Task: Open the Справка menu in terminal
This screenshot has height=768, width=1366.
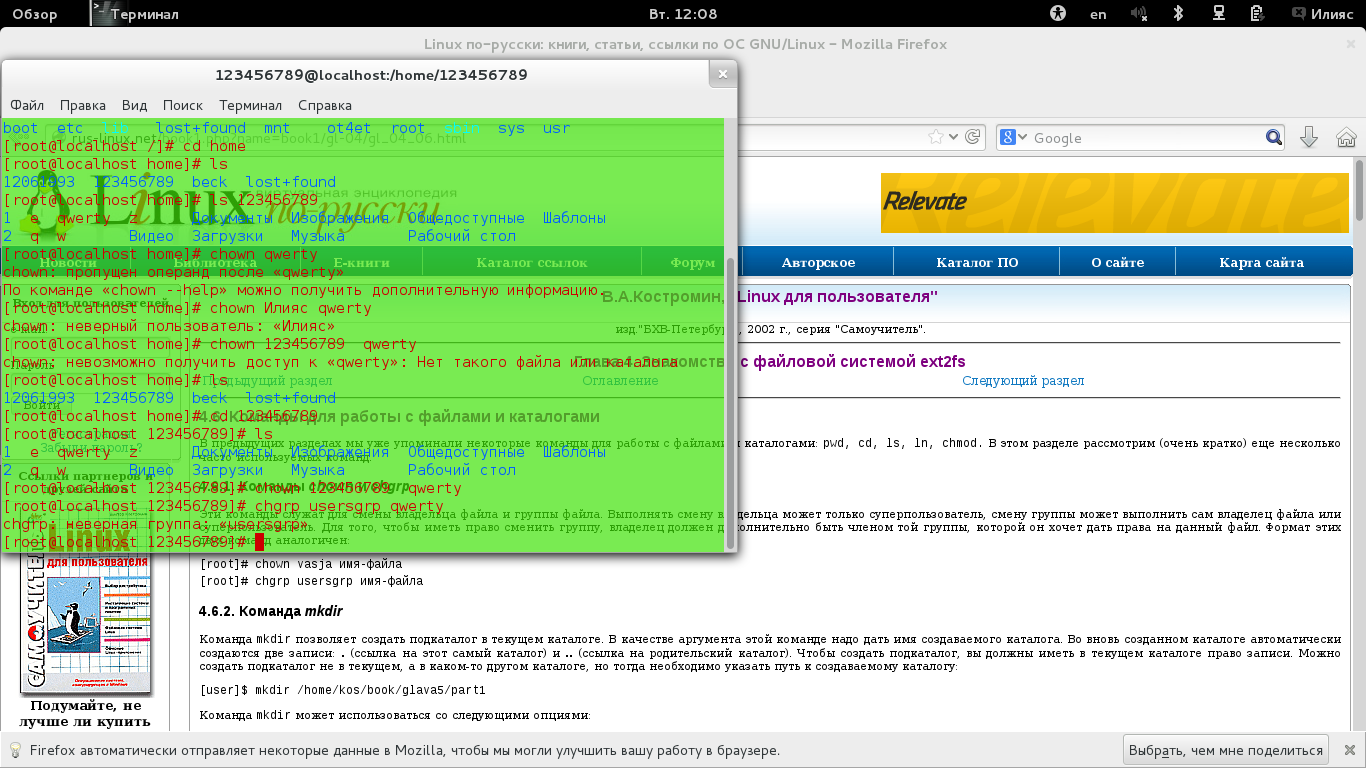Action: (x=325, y=105)
